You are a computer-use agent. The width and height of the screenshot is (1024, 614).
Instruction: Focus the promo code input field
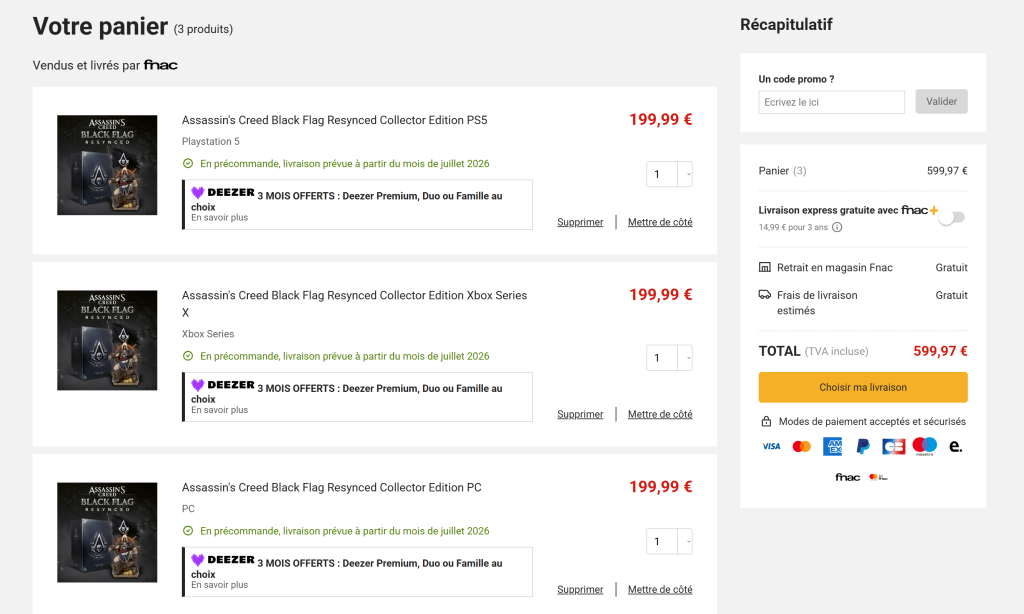tap(831, 102)
